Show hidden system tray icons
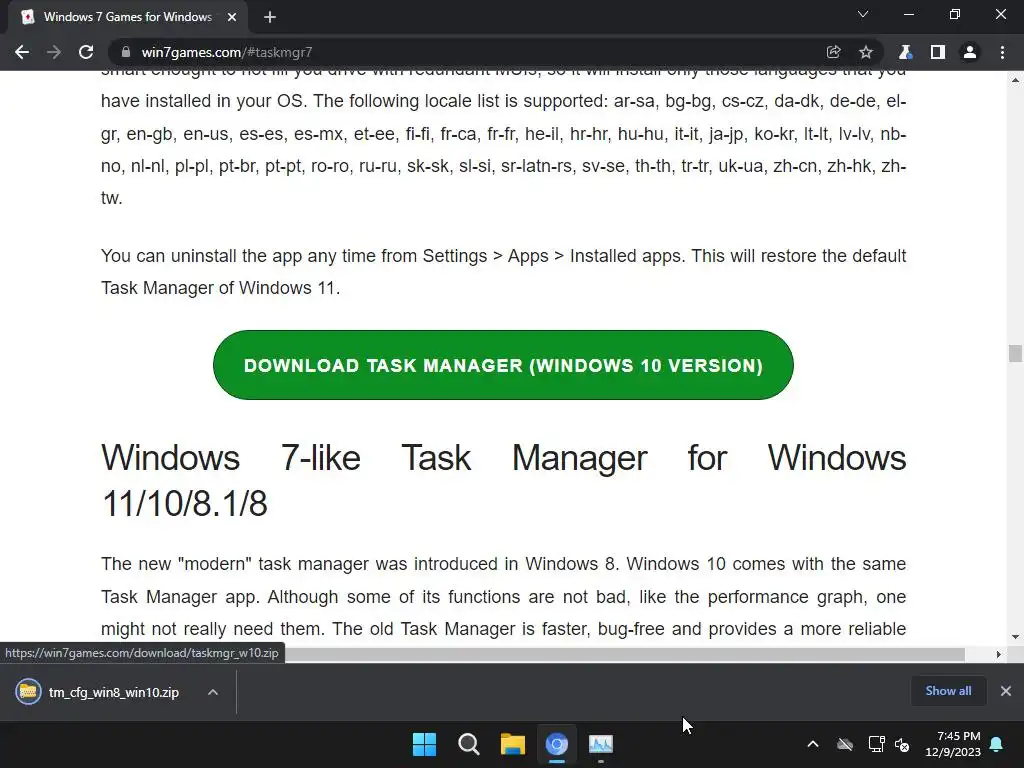 [x=813, y=744]
